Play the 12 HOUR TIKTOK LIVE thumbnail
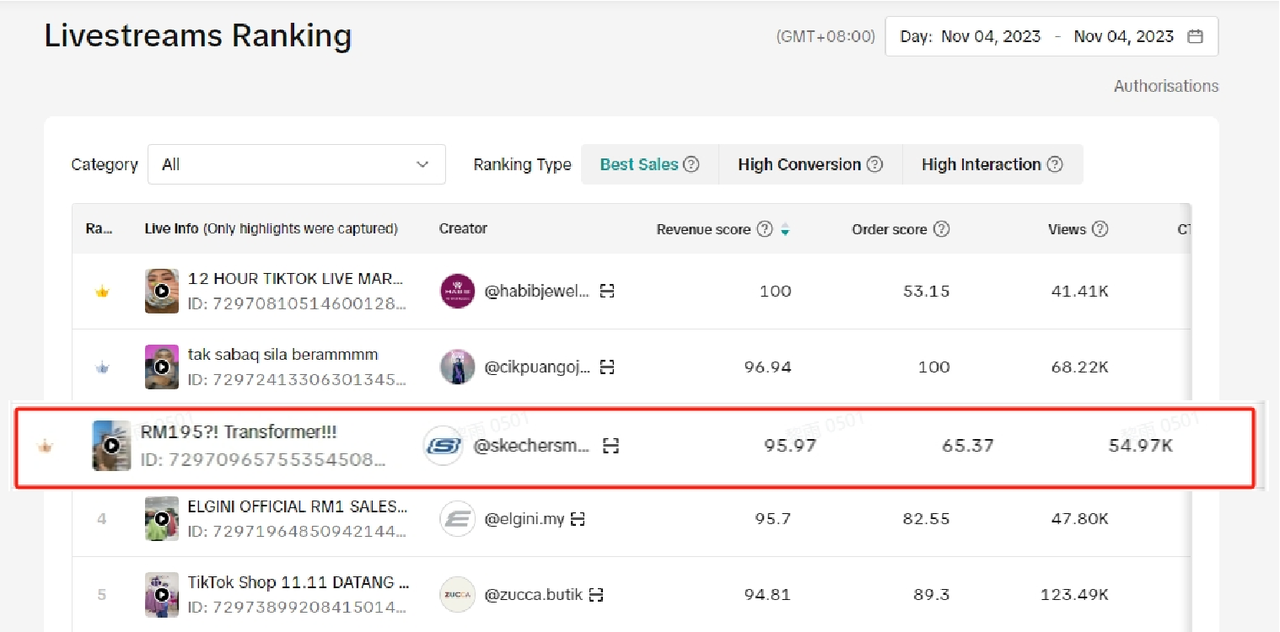Screen dimensions: 1280x632 pos(161,291)
